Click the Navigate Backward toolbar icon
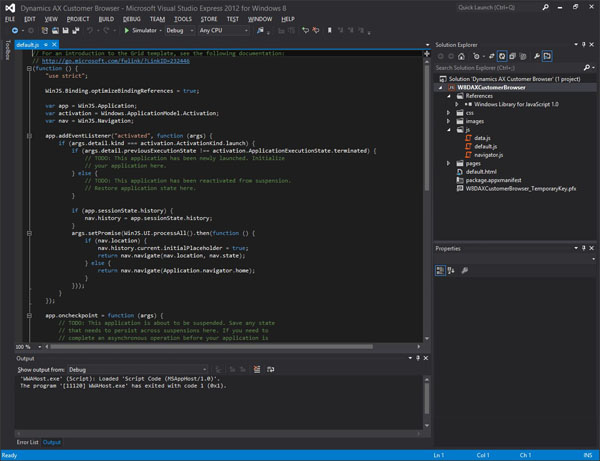The width and height of the screenshot is (600, 461). 15,30
